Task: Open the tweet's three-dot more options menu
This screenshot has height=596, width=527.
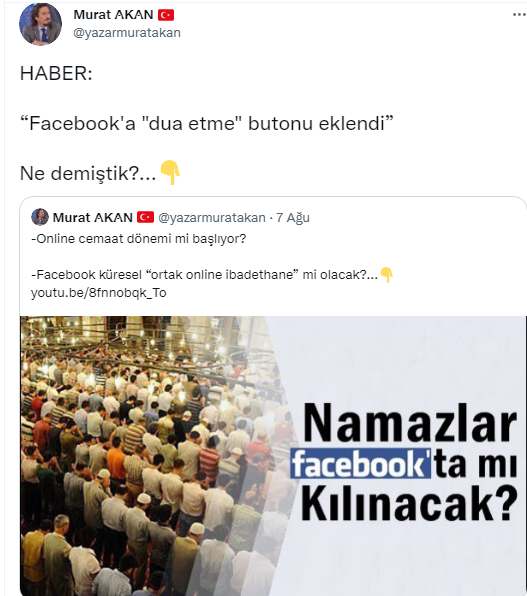Action: [519, 15]
